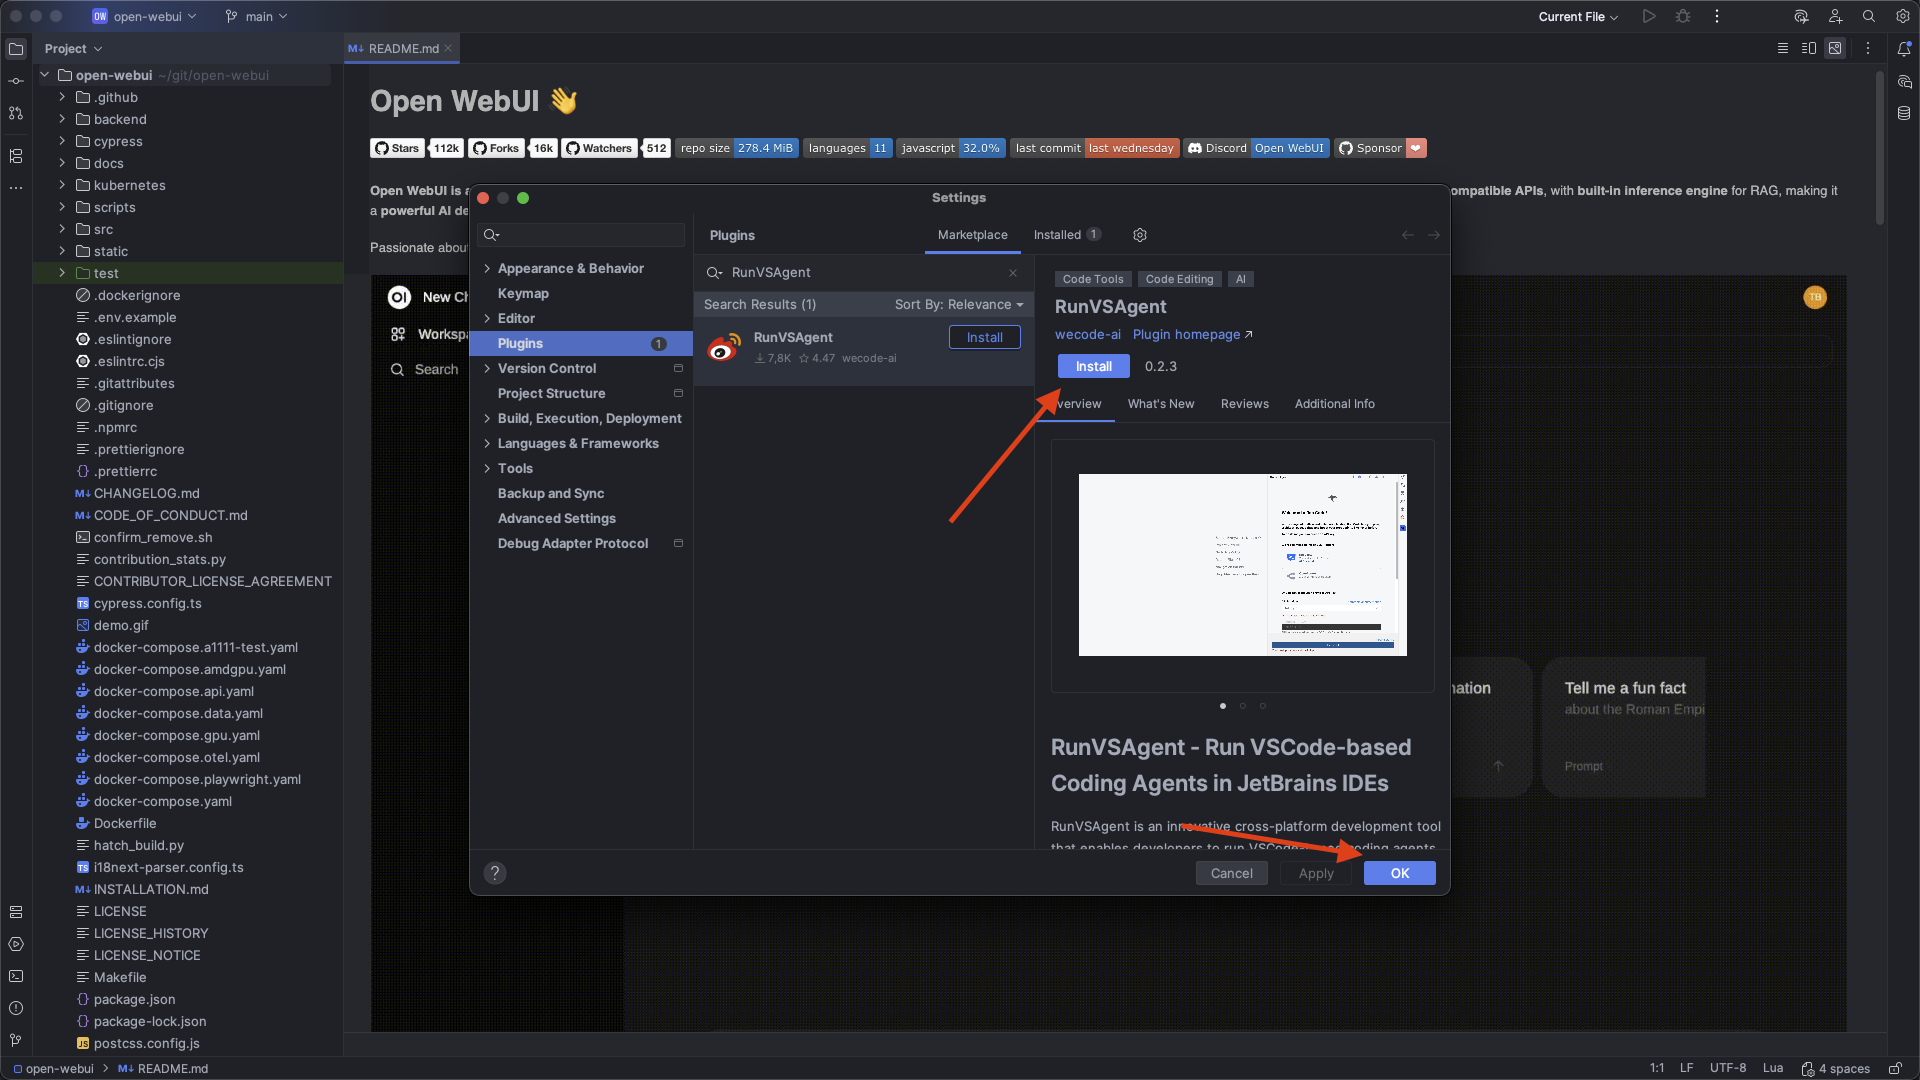
Task: Open the Terminal tool window
Action: click(x=16, y=976)
